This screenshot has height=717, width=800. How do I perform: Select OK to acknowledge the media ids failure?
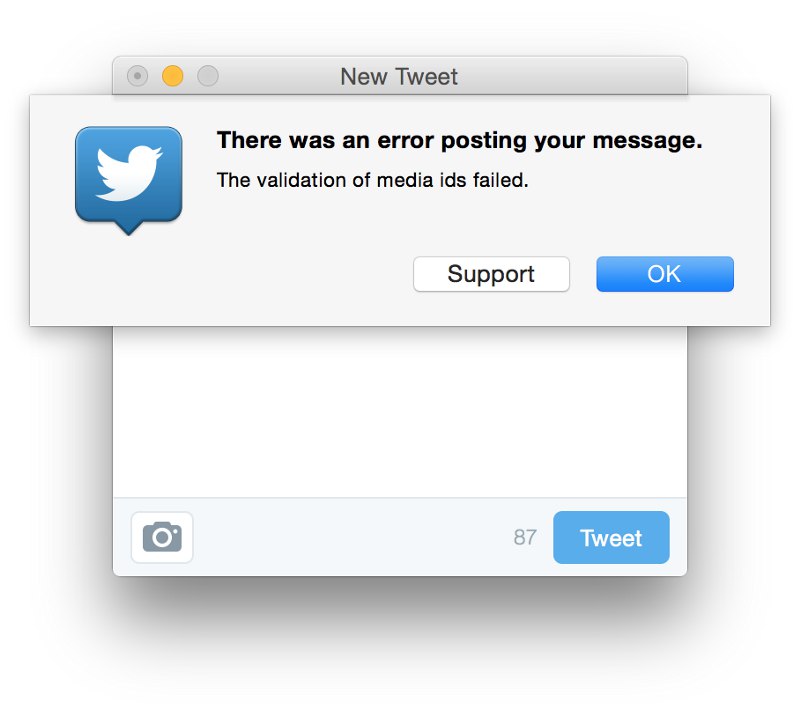665,274
